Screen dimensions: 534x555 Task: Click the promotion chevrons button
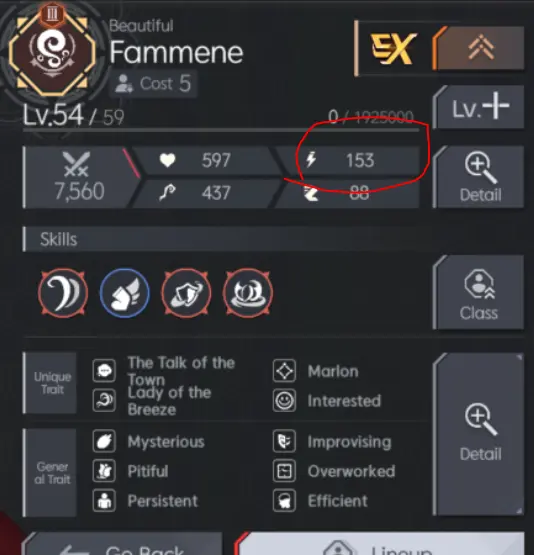point(480,48)
